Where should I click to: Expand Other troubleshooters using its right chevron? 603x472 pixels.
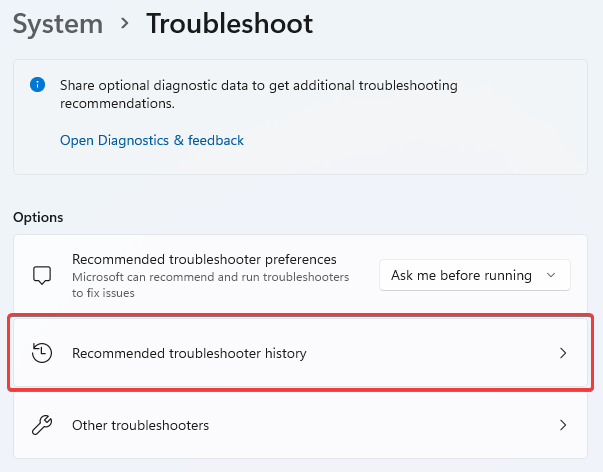[563, 426]
